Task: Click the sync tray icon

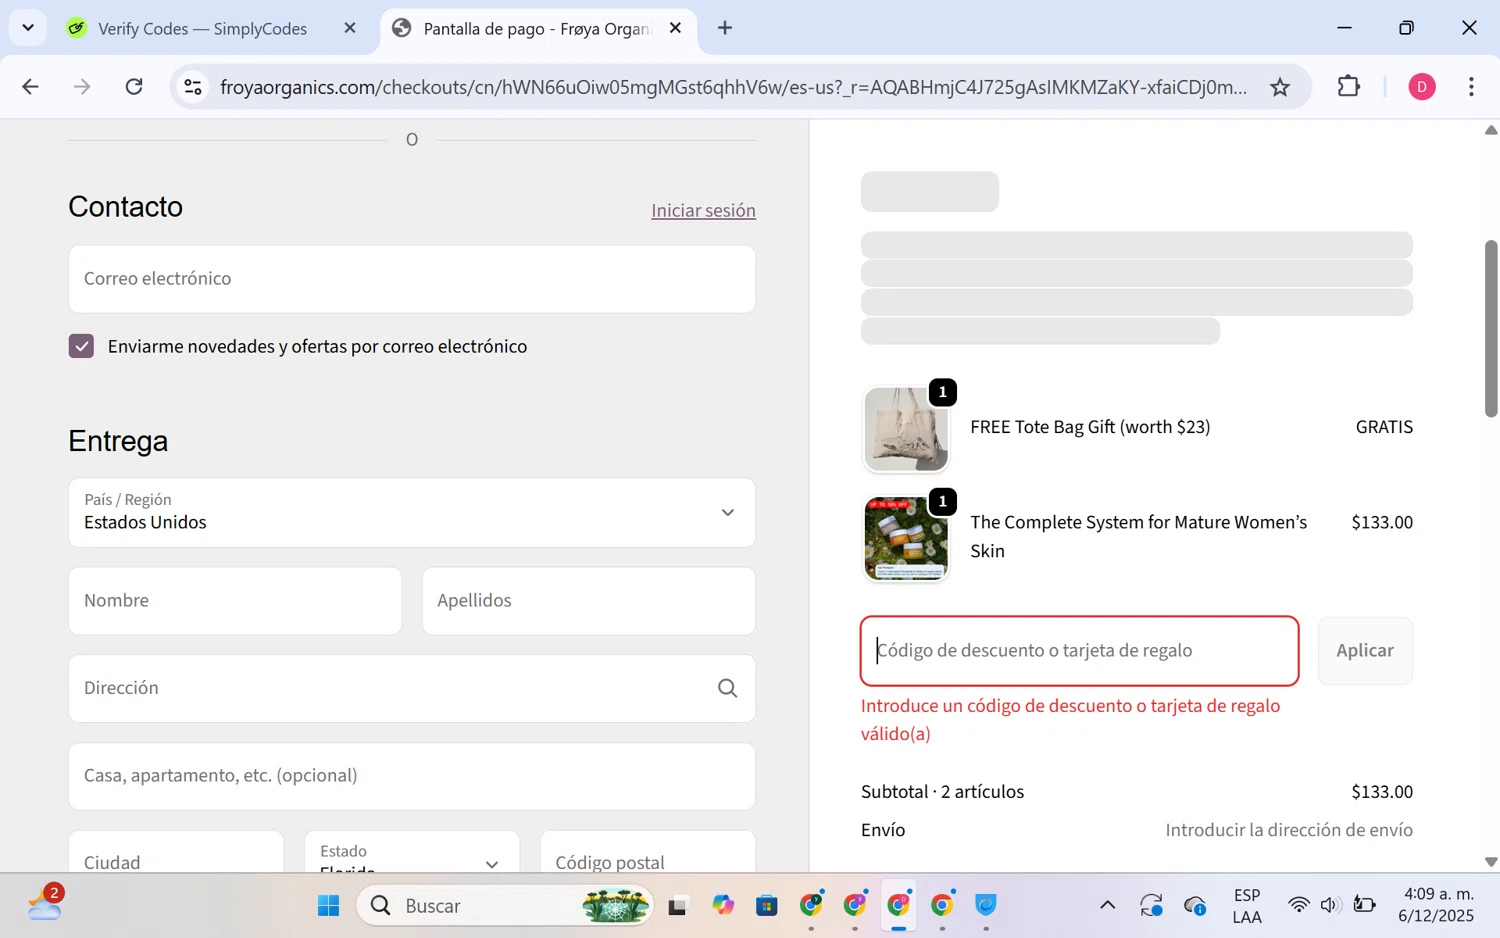Action: pyautogui.click(x=1151, y=906)
